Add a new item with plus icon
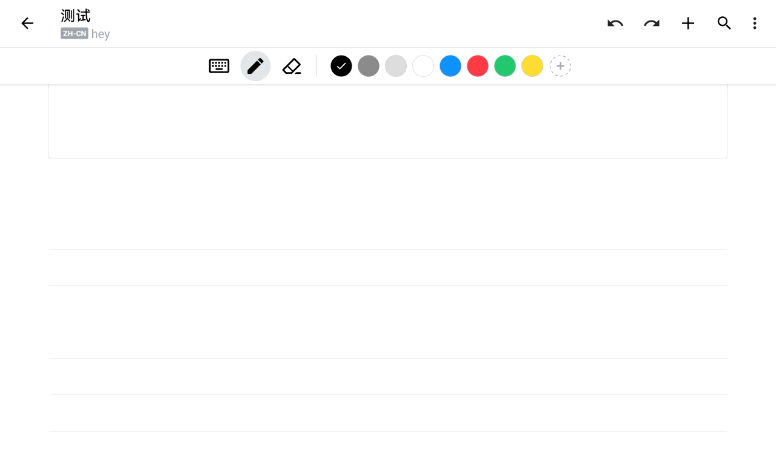Image resolution: width=776 pixels, height=460 pixels. click(x=688, y=23)
